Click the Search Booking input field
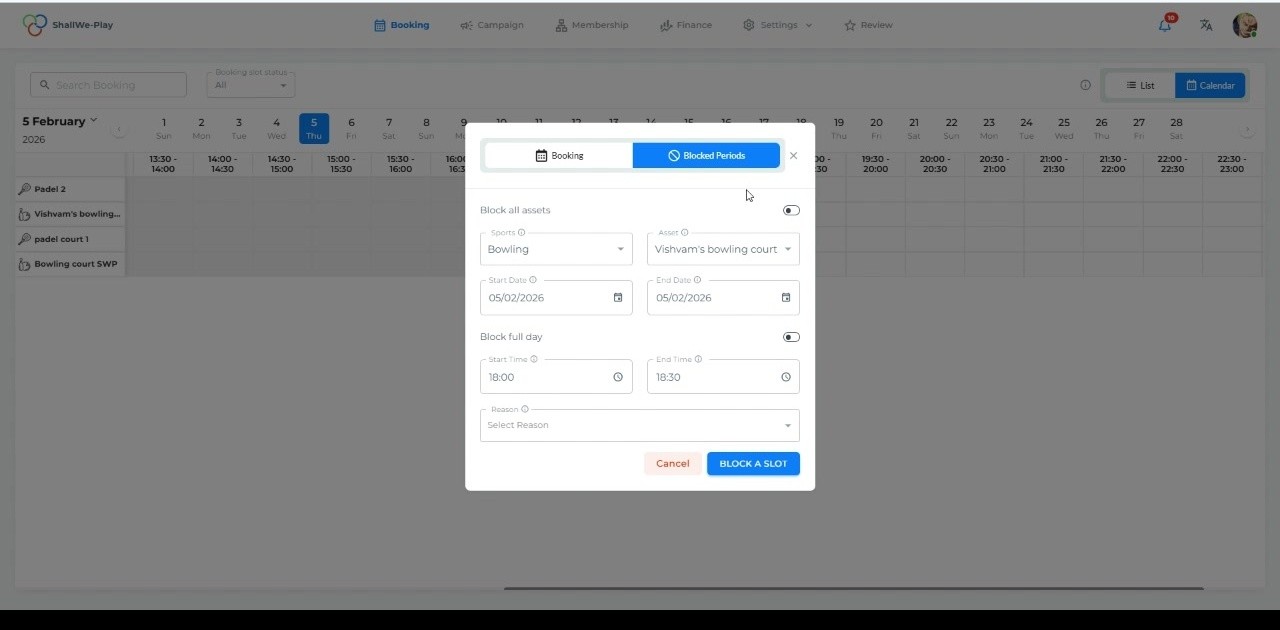This screenshot has width=1280, height=630. [108, 85]
